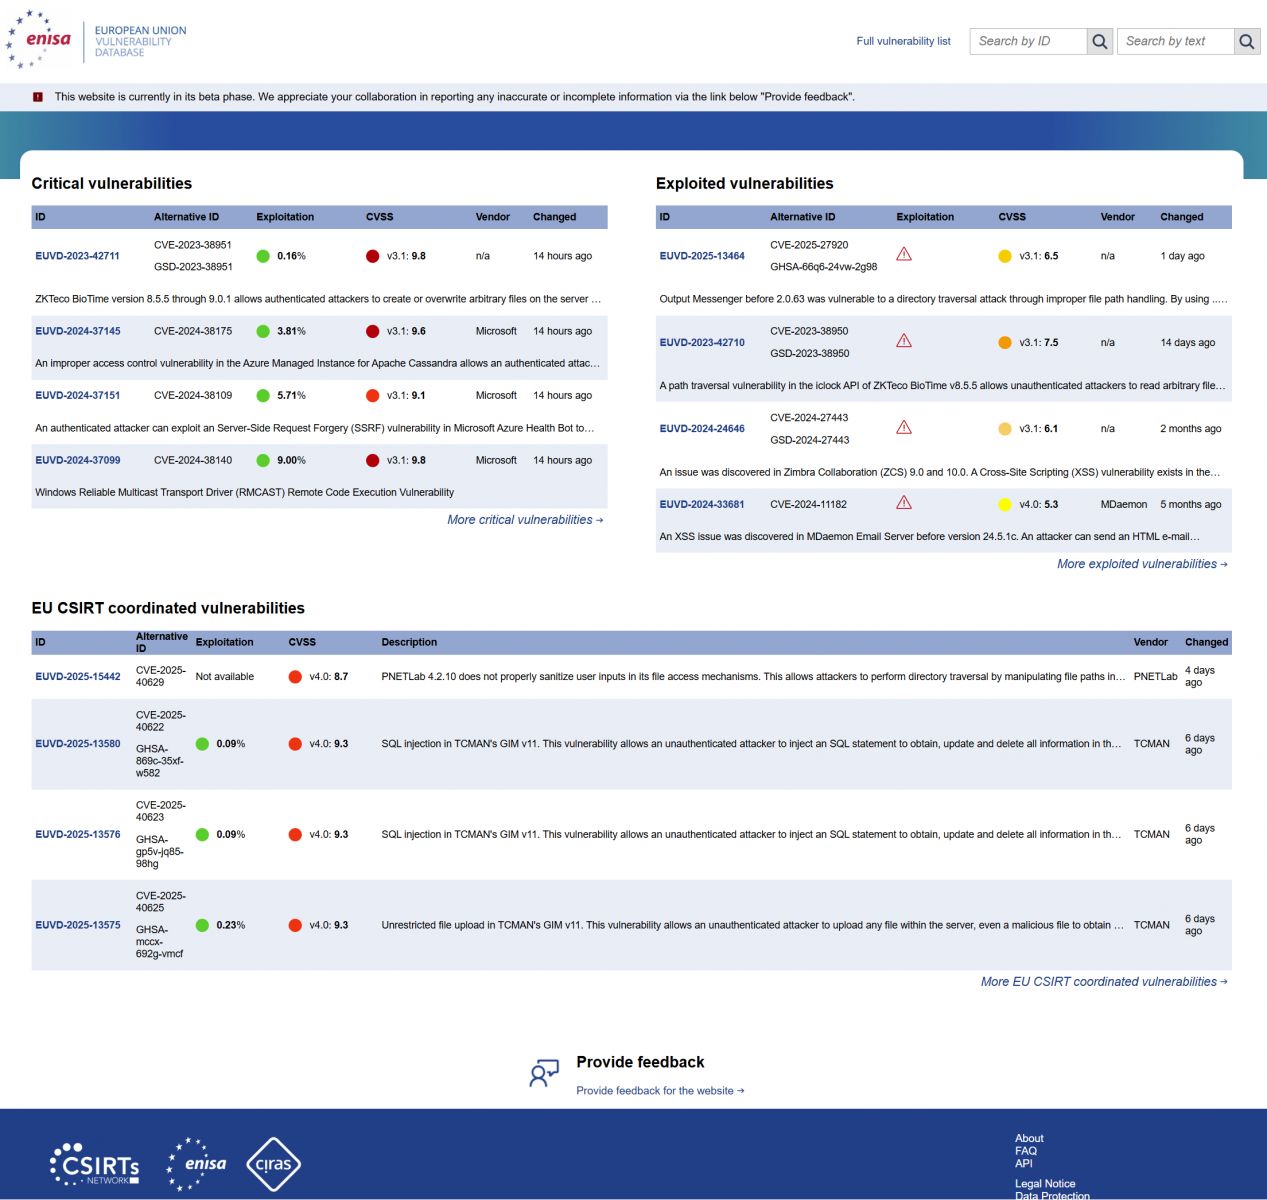This screenshot has width=1267, height=1200.
Task: Click the exploited warning triangle for EUVD-2023-42710
Action: (x=904, y=341)
